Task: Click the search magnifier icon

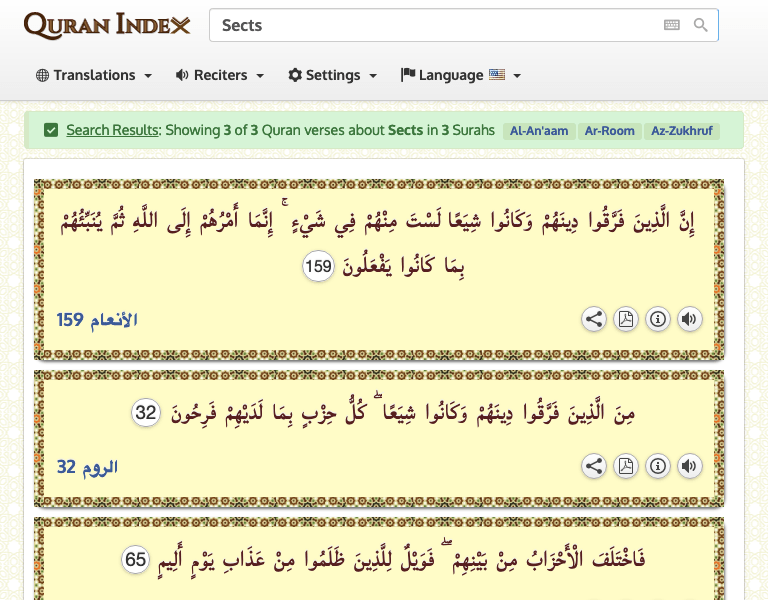Action: [701, 26]
